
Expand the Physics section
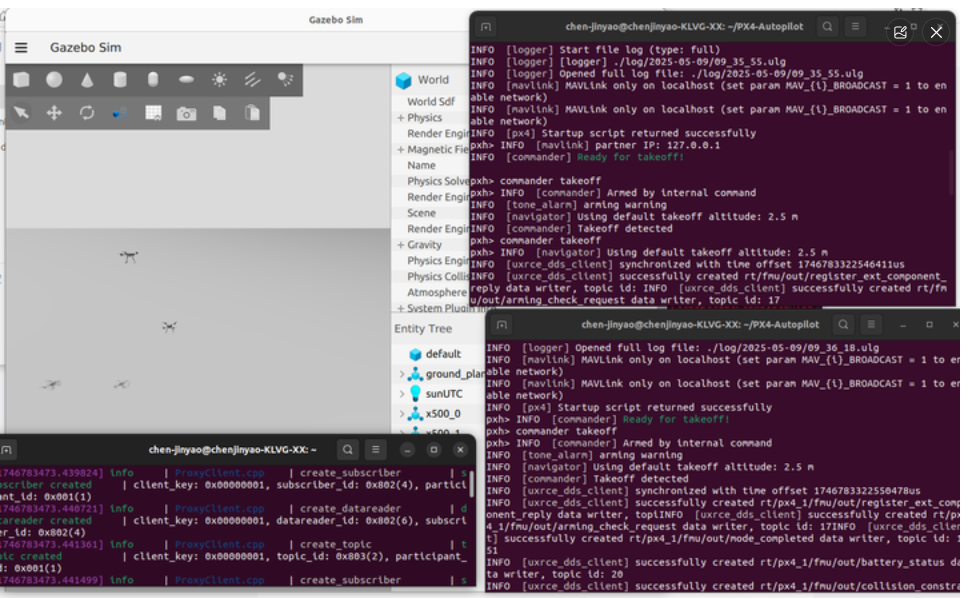(x=400, y=118)
